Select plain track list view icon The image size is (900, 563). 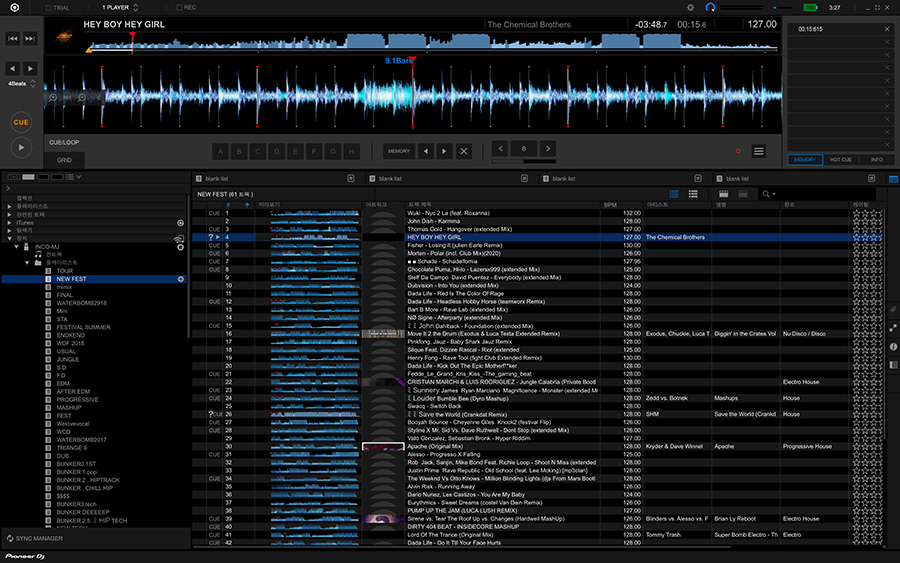click(x=693, y=194)
